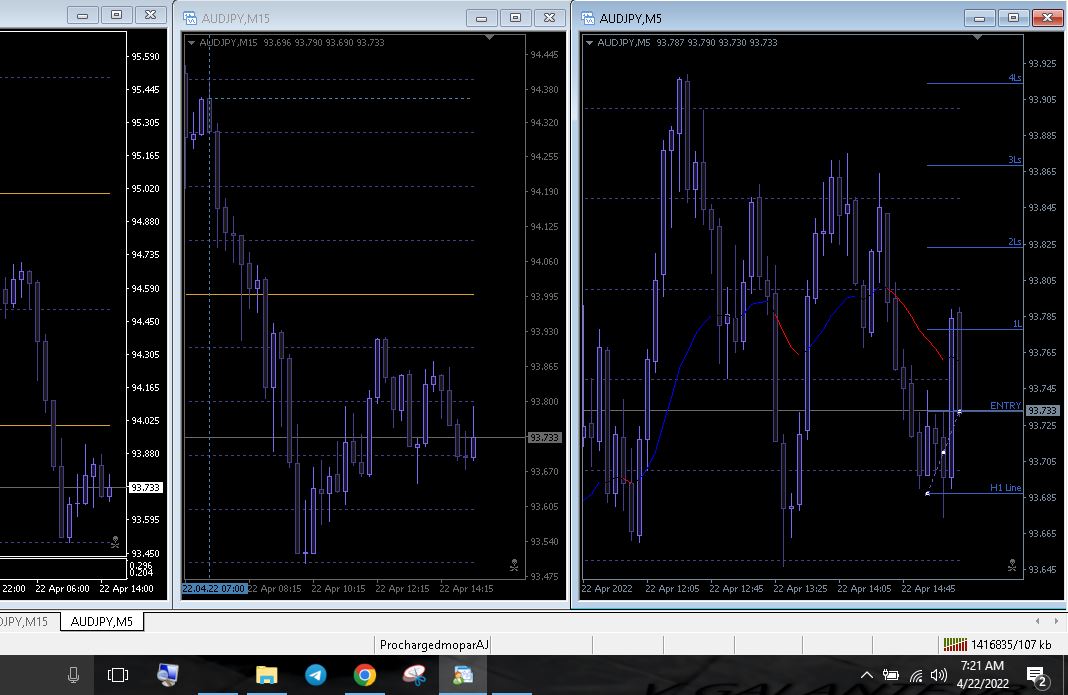Click the microphone icon in taskbar
This screenshot has width=1068, height=695.
pyautogui.click(x=73, y=675)
